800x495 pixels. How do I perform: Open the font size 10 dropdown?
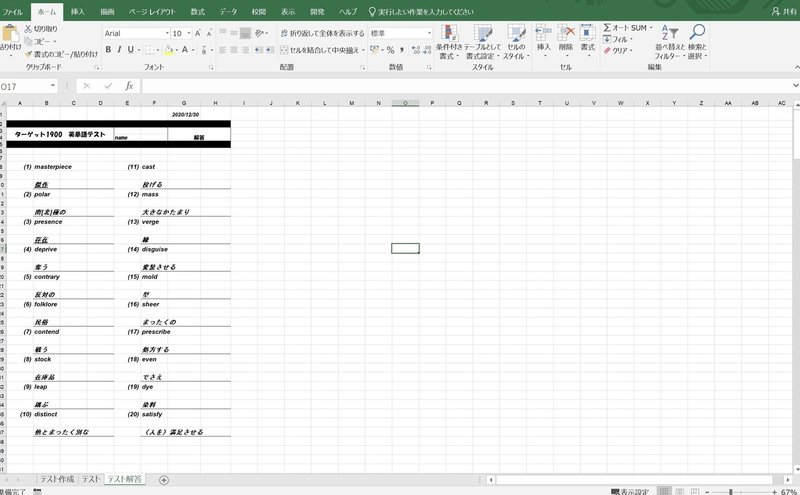189,33
